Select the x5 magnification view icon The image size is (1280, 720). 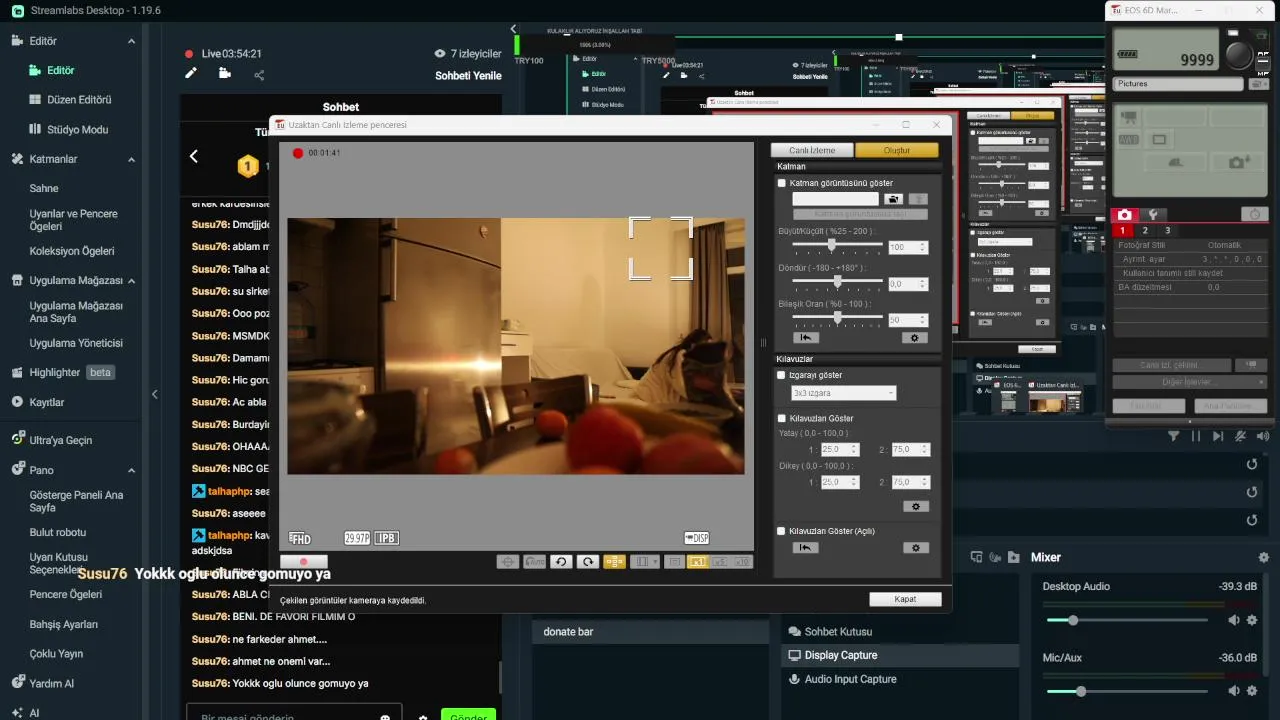click(x=720, y=562)
